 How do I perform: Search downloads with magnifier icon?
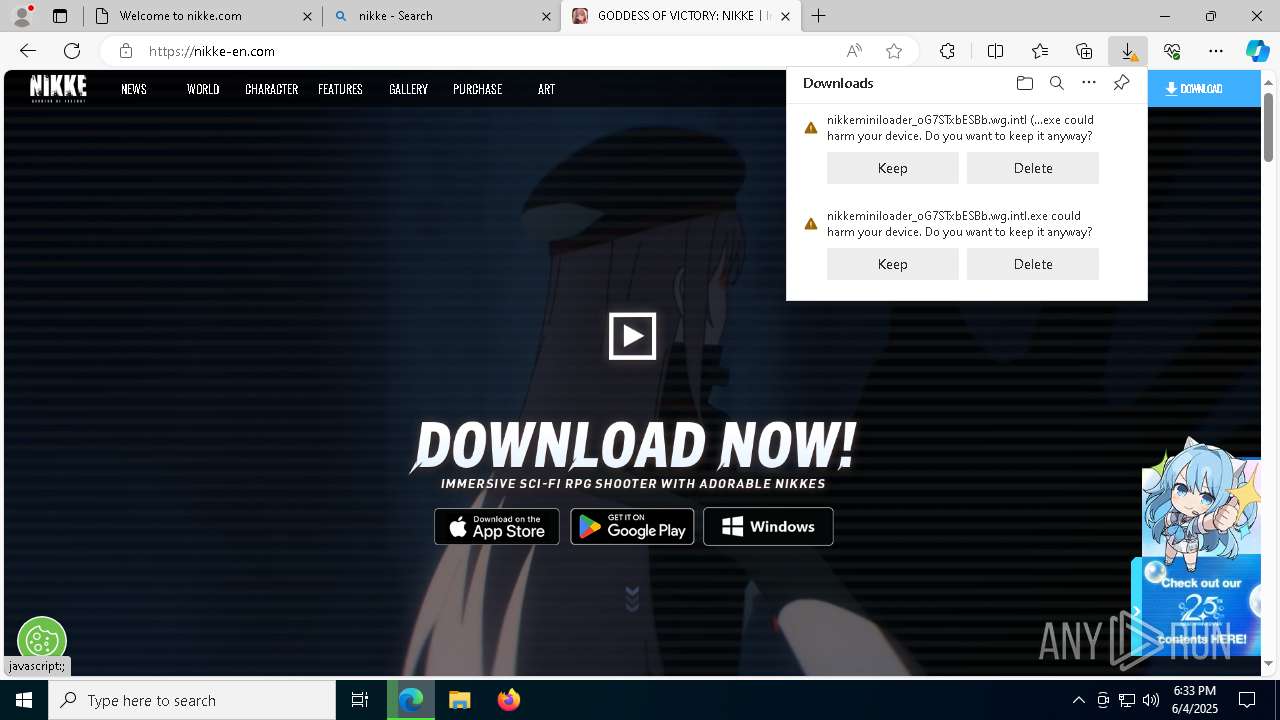[x=1056, y=83]
